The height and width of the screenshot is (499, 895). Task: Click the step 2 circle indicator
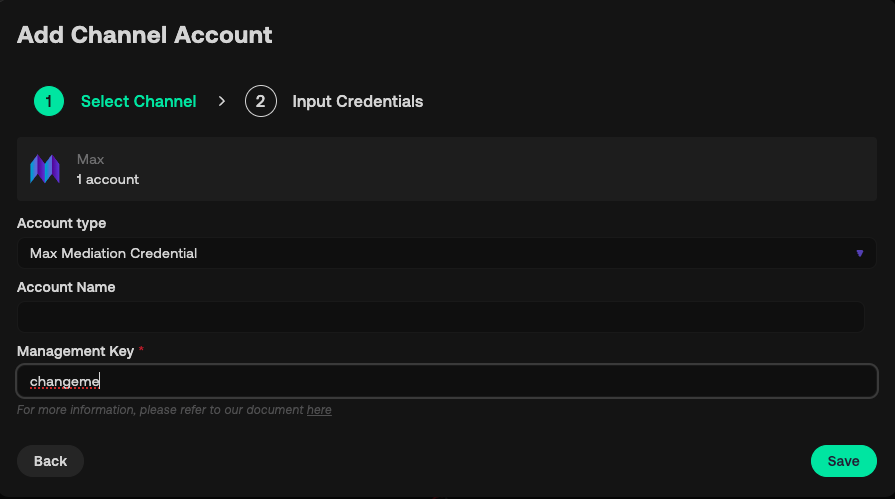(x=261, y=101)
